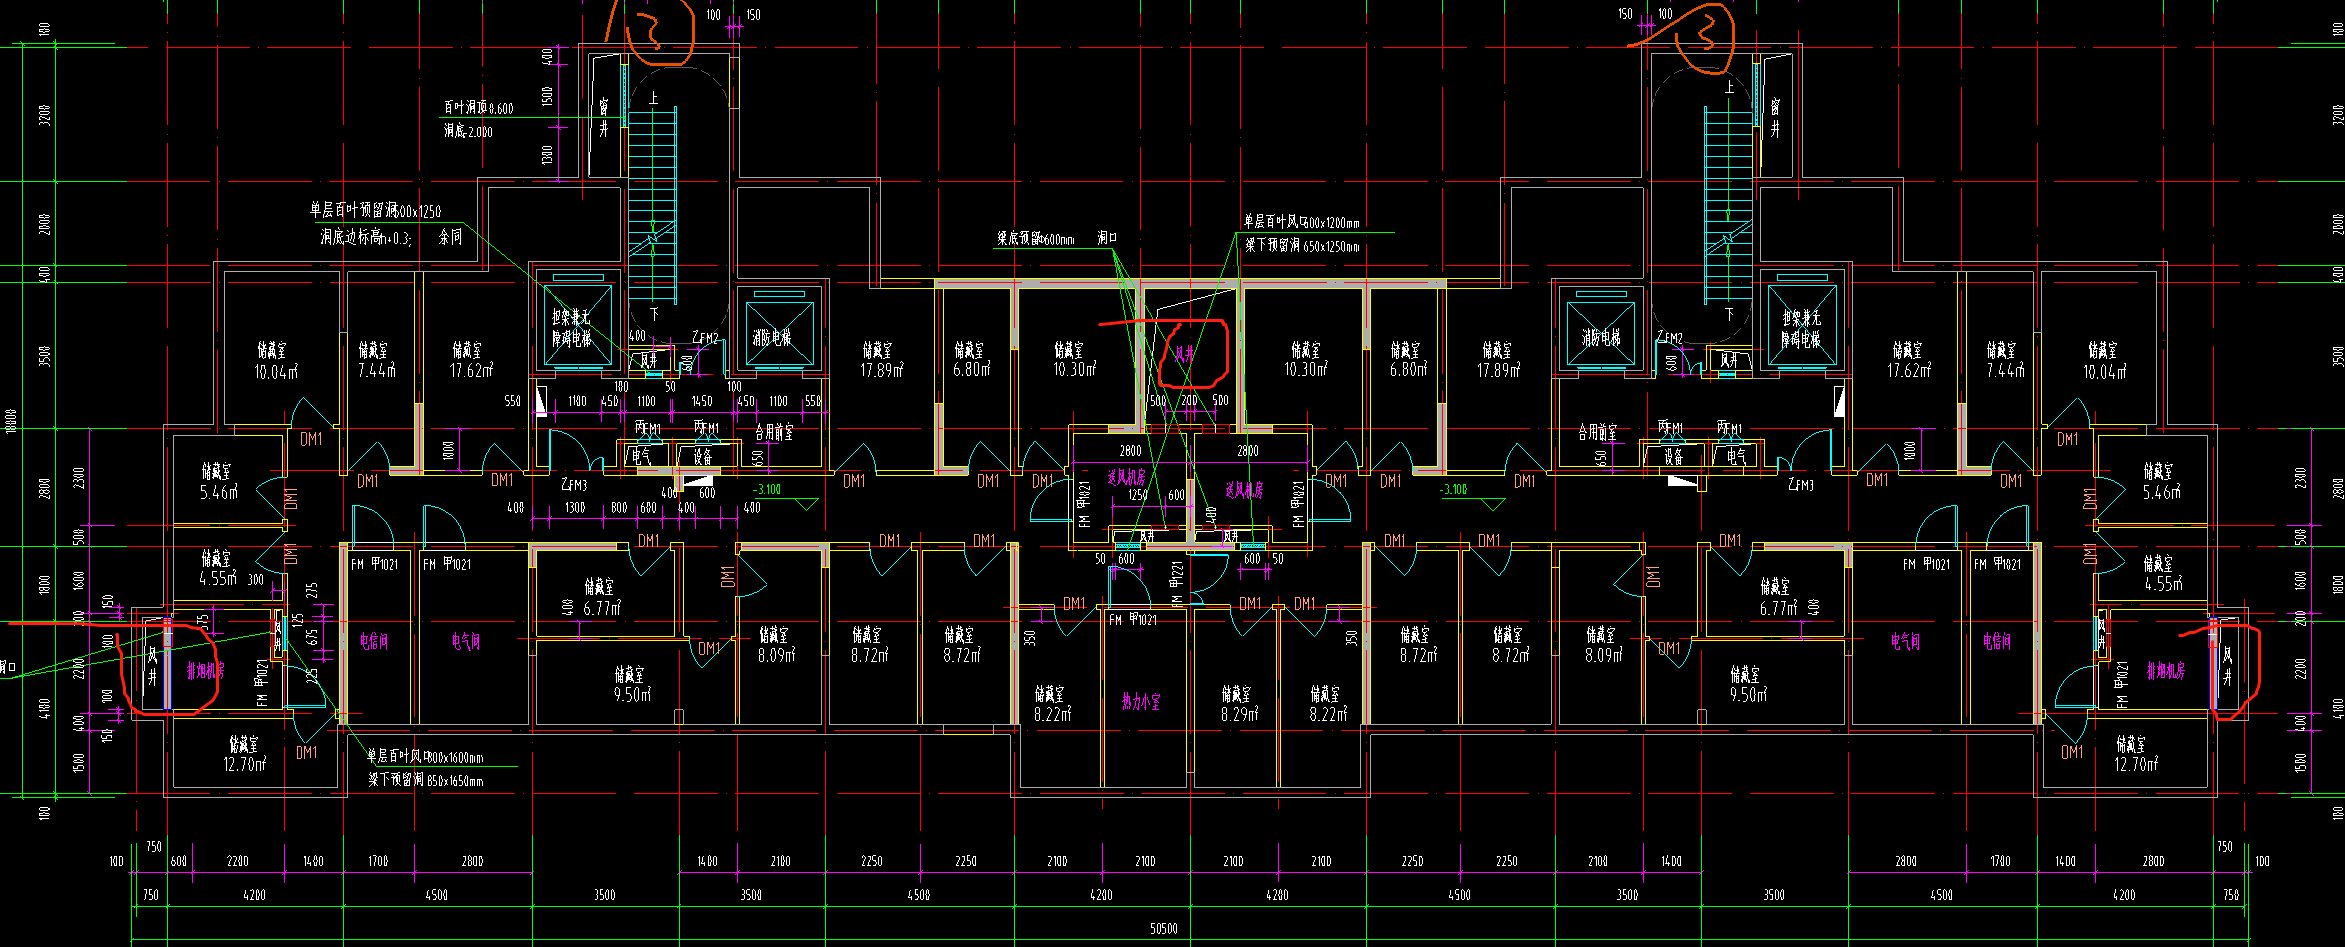
Task: Select magenta 风井 label between 10.30㎡ rooms
Action: coord(1184,353)
